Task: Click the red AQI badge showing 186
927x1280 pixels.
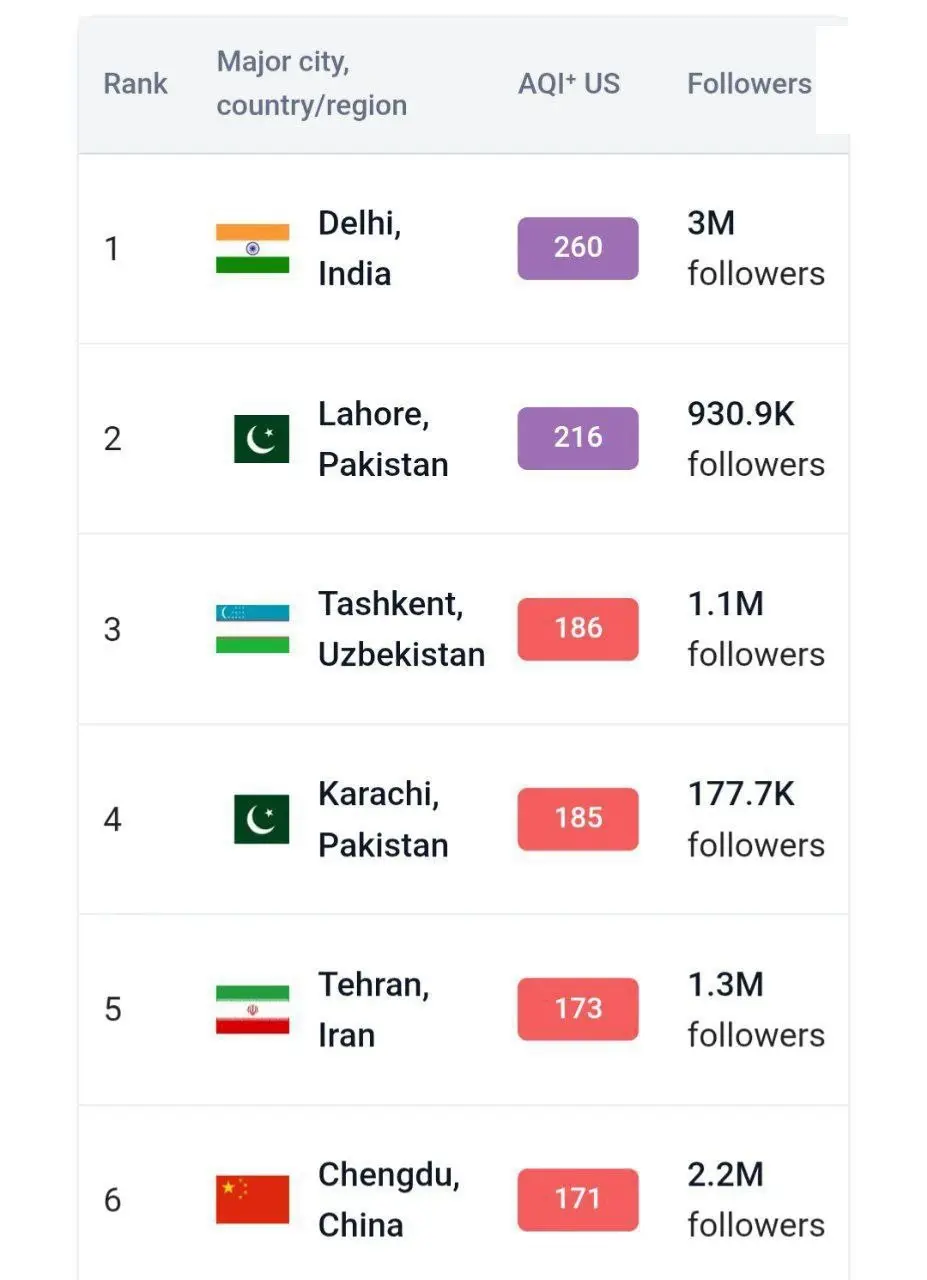Action: 577,629
